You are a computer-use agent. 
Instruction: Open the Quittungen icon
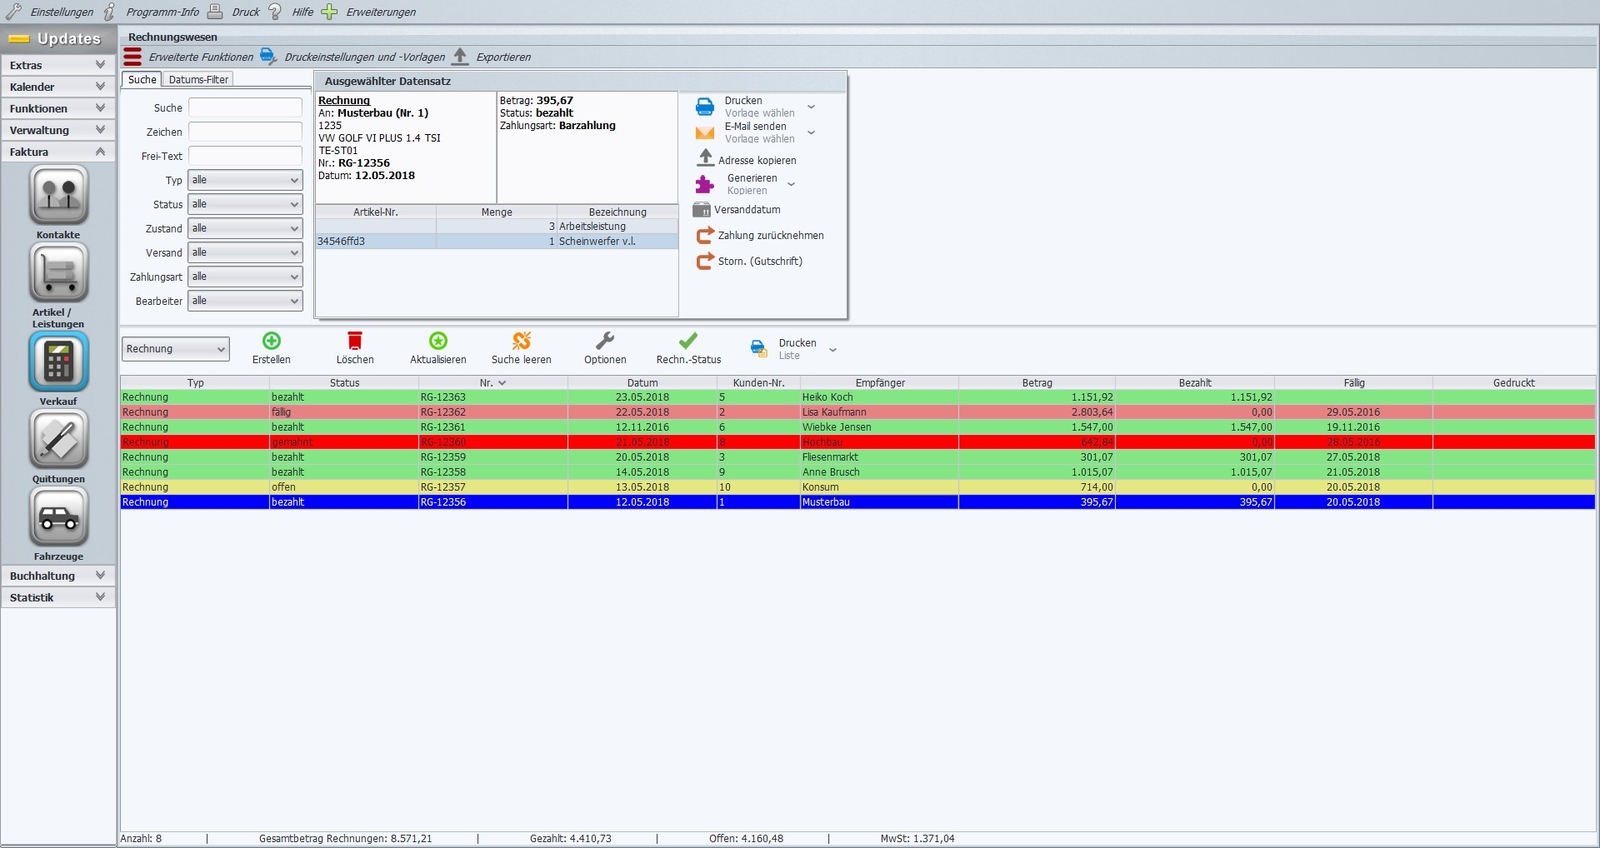click(59, 439)
